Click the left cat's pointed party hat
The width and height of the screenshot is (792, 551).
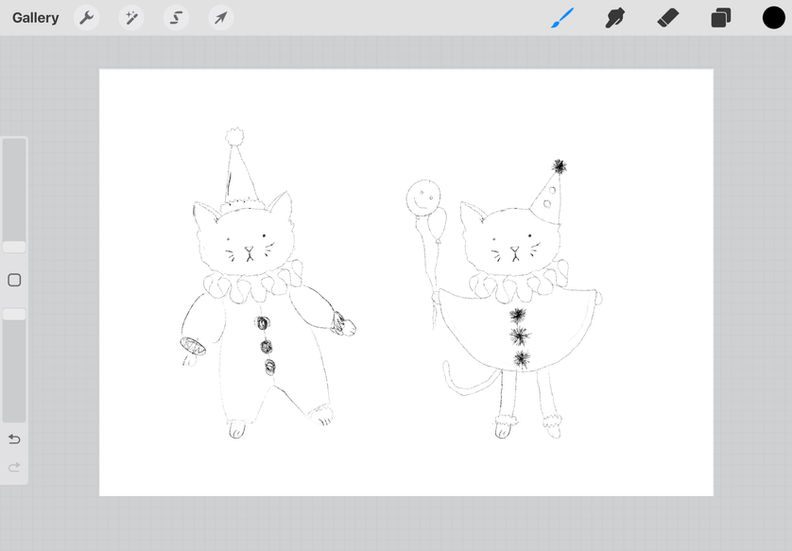pyautogui.click(x=239, y=169)
